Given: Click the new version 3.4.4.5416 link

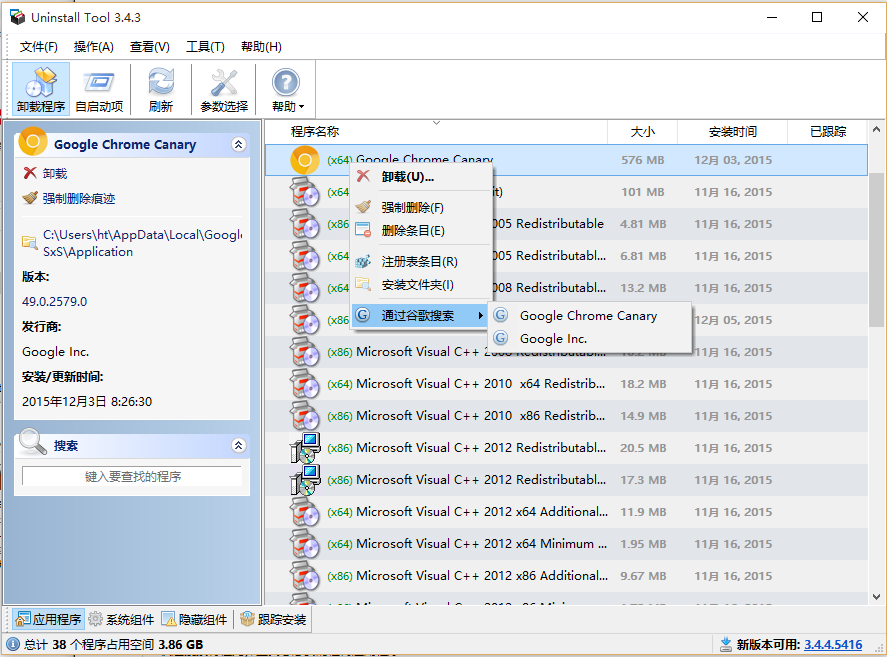Looking at the screenshot, I should pyautogui.click(x=832, y=645).
